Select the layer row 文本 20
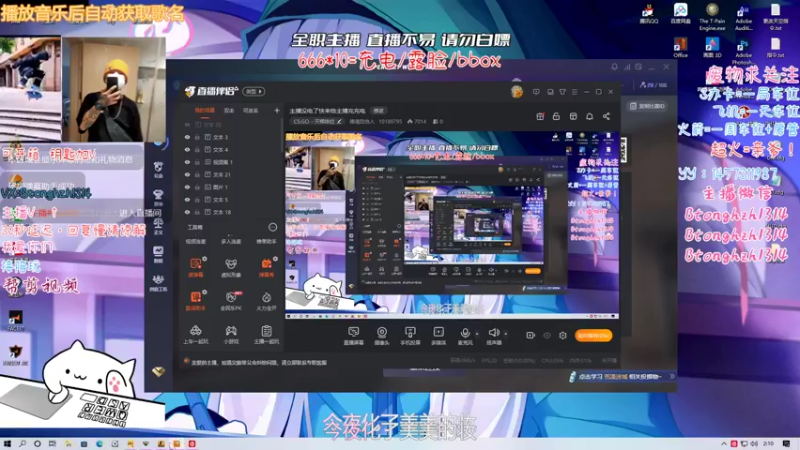 click(x=231, y=124)
